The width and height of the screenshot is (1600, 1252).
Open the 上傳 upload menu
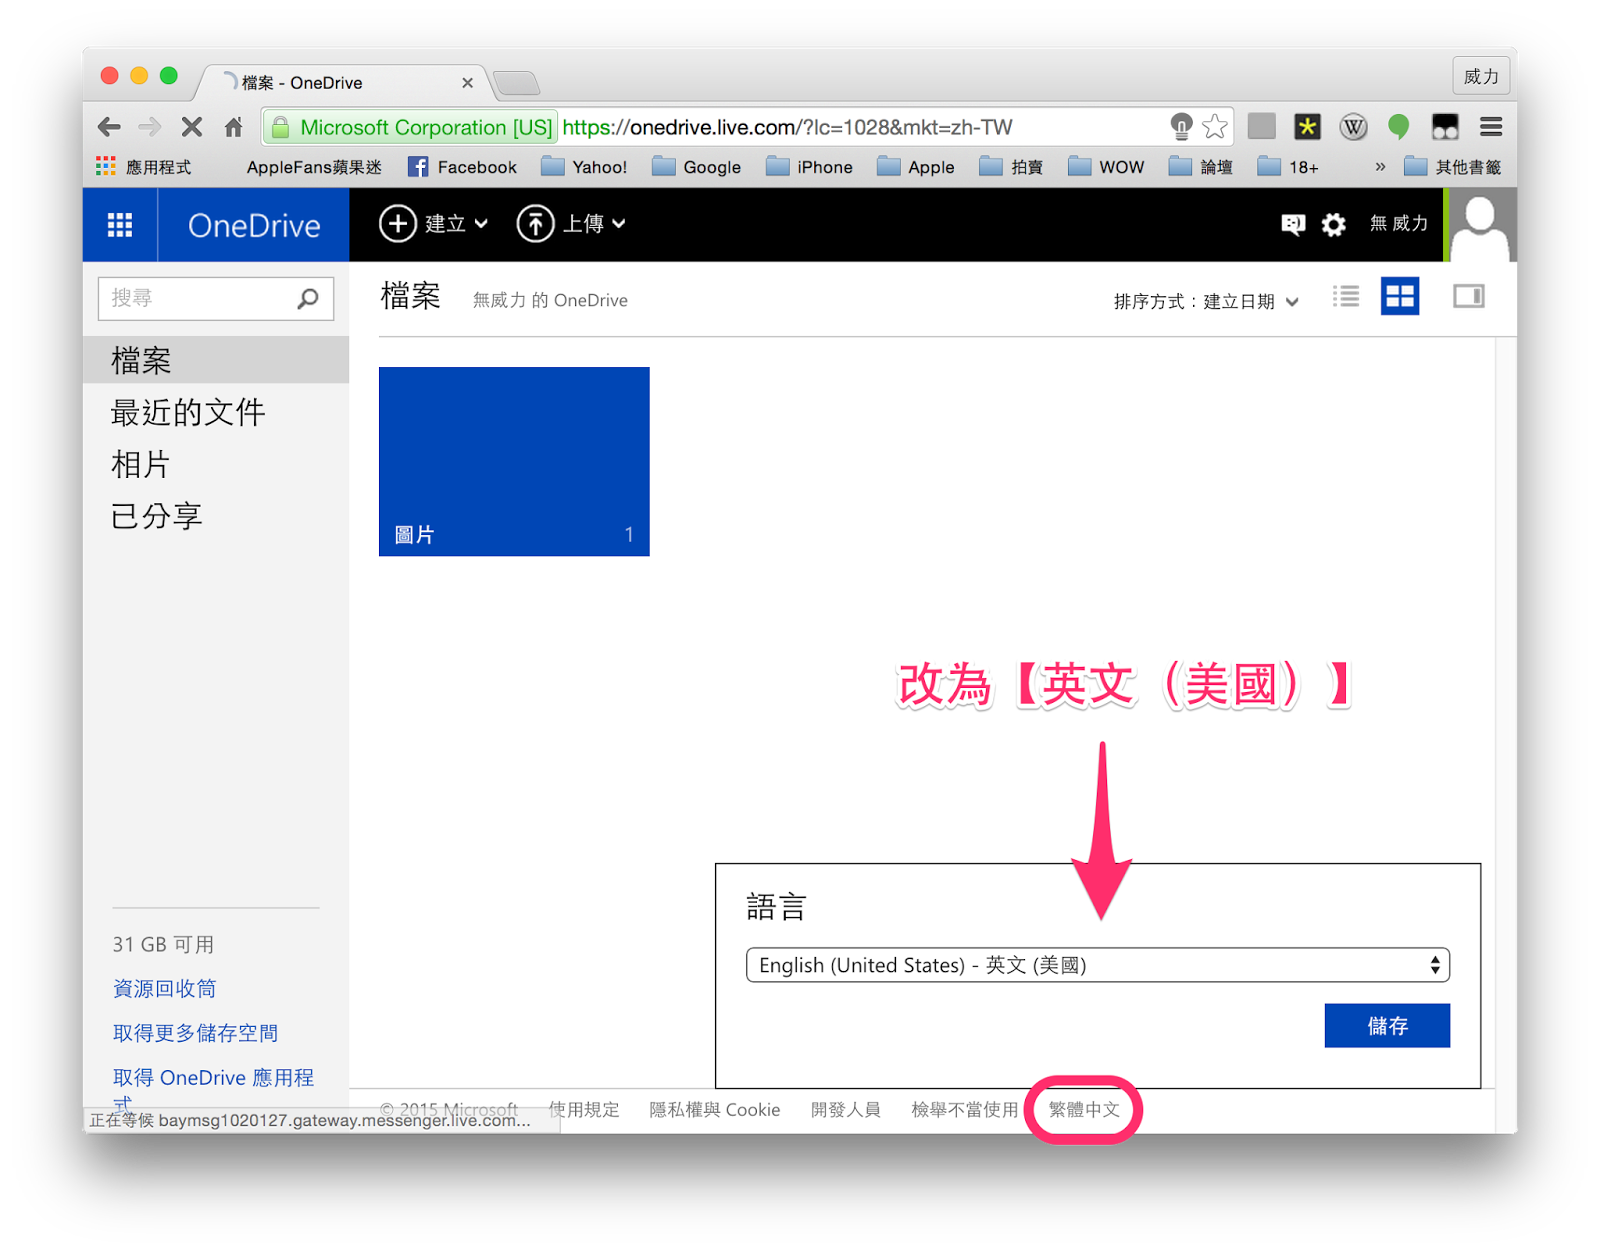[571, 224]
